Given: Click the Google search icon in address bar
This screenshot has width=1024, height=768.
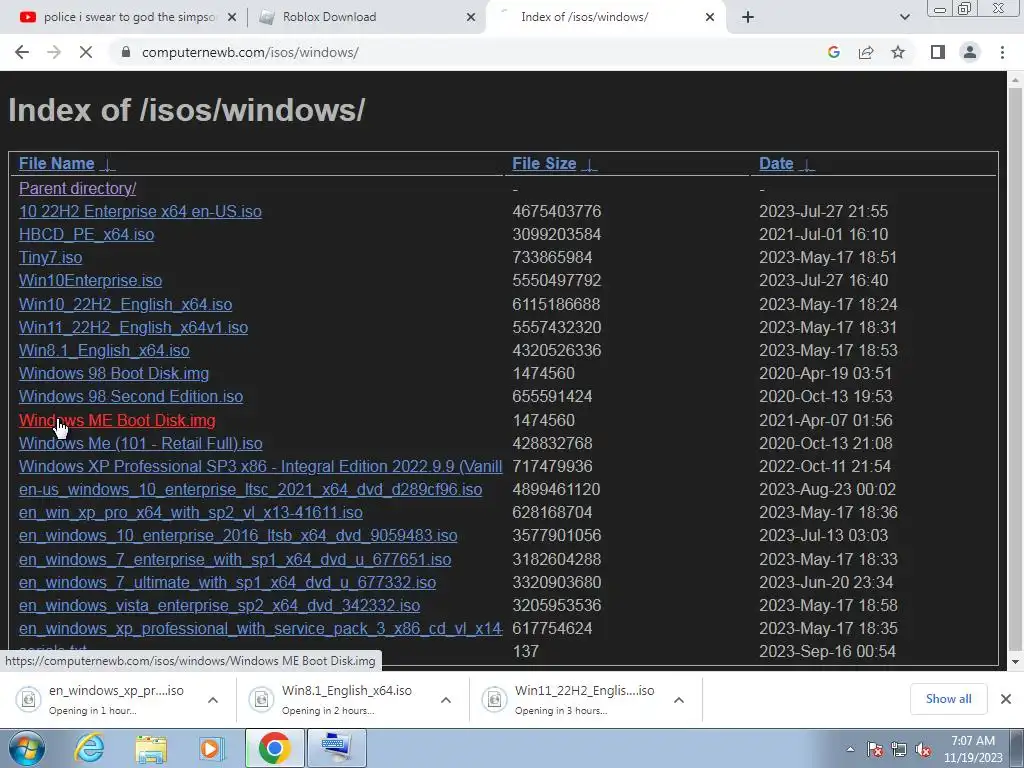Looking at the screenshot, I should (833, 52).
